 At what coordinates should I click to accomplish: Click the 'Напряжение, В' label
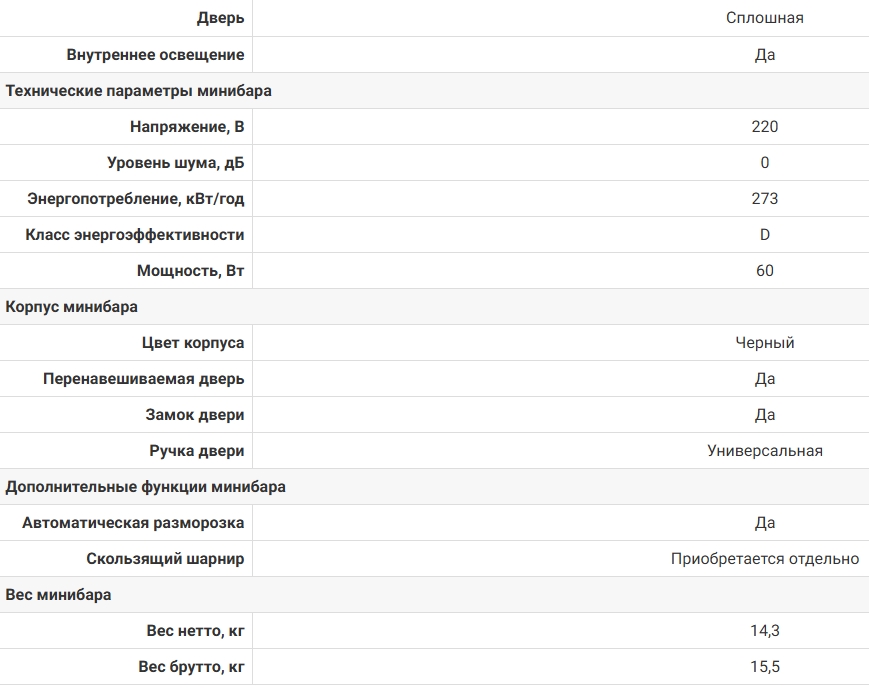187,127
